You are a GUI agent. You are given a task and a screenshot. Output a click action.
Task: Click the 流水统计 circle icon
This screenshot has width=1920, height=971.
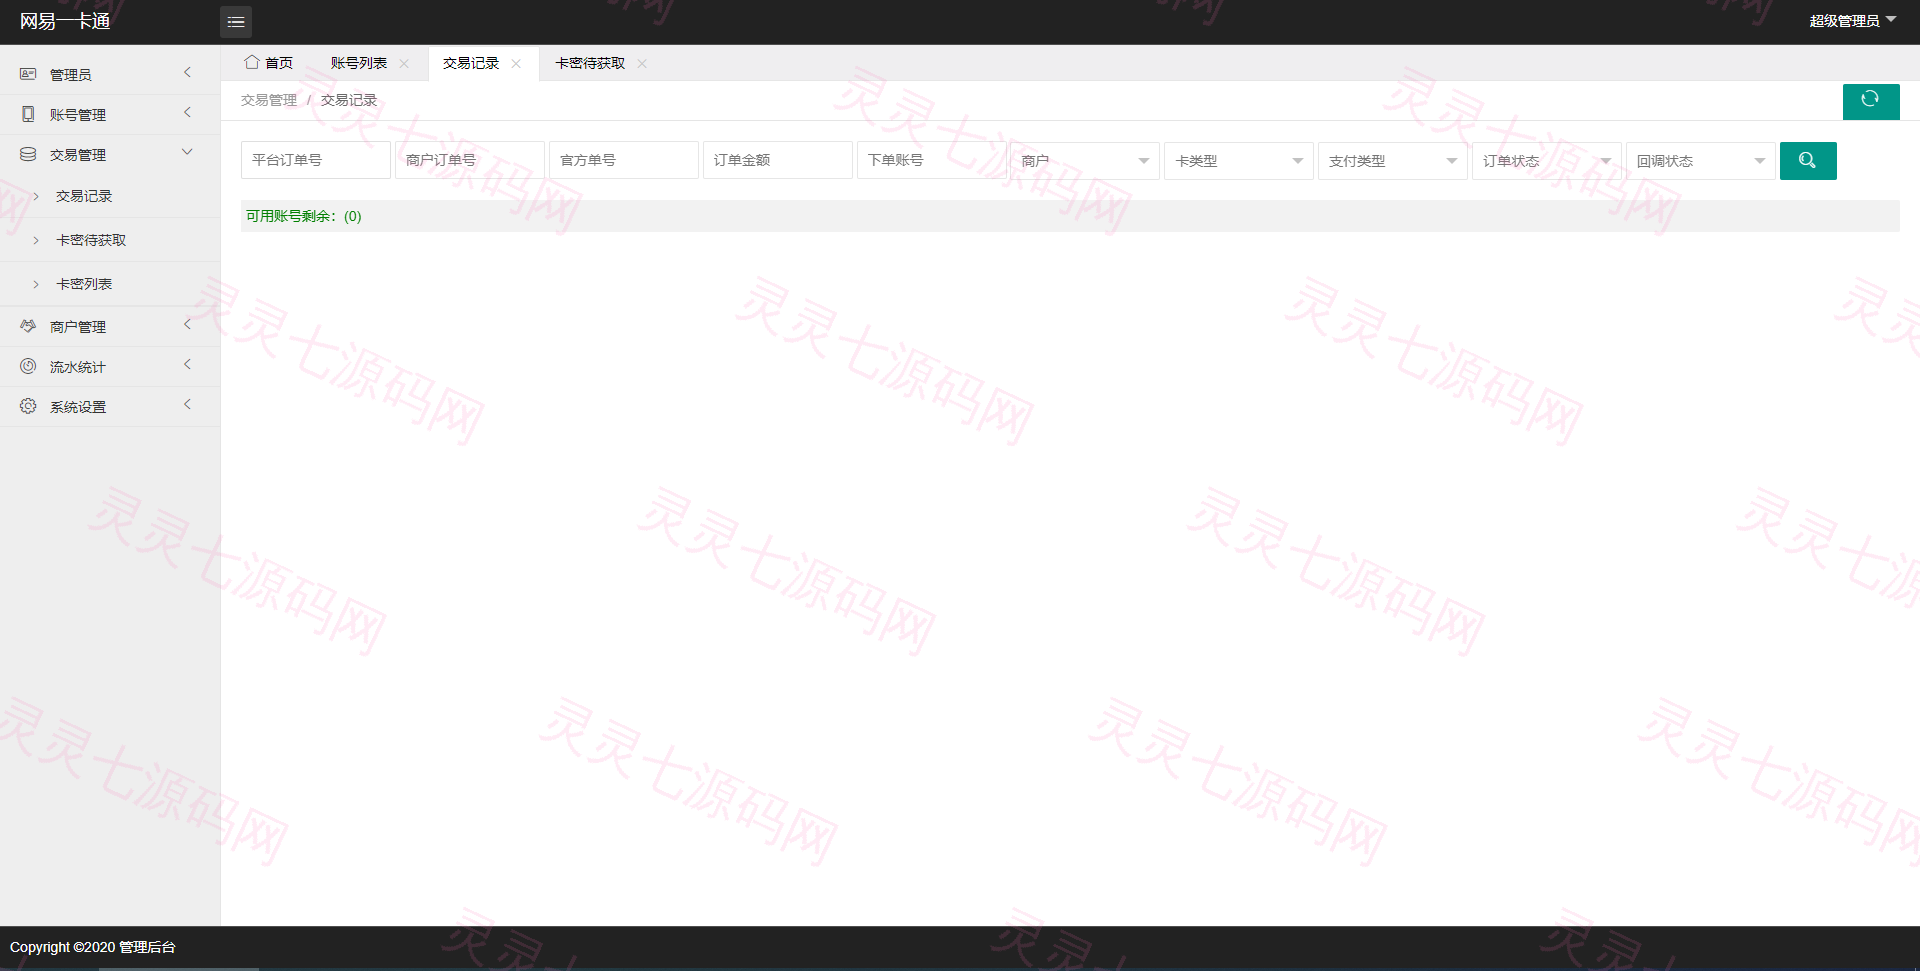pyautogui.click(x=28, y=366)
